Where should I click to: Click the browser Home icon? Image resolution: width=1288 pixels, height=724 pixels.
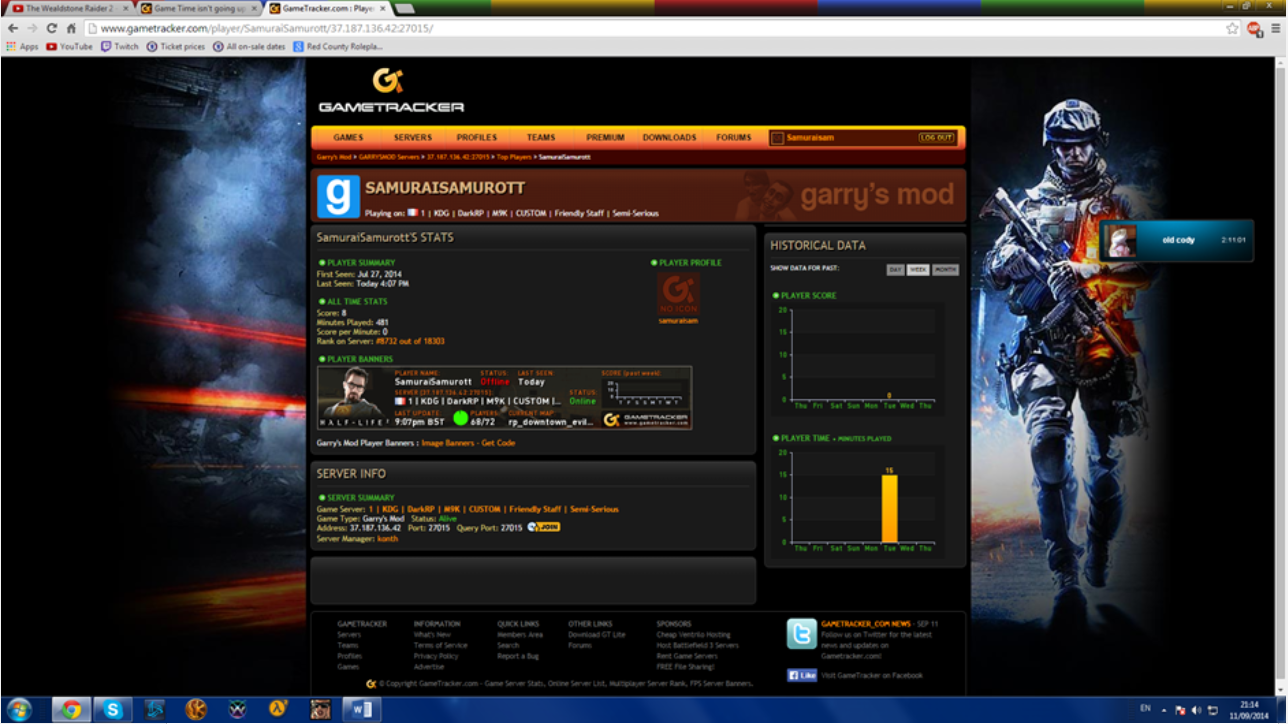pyautogui.click(x=71, y=28)
